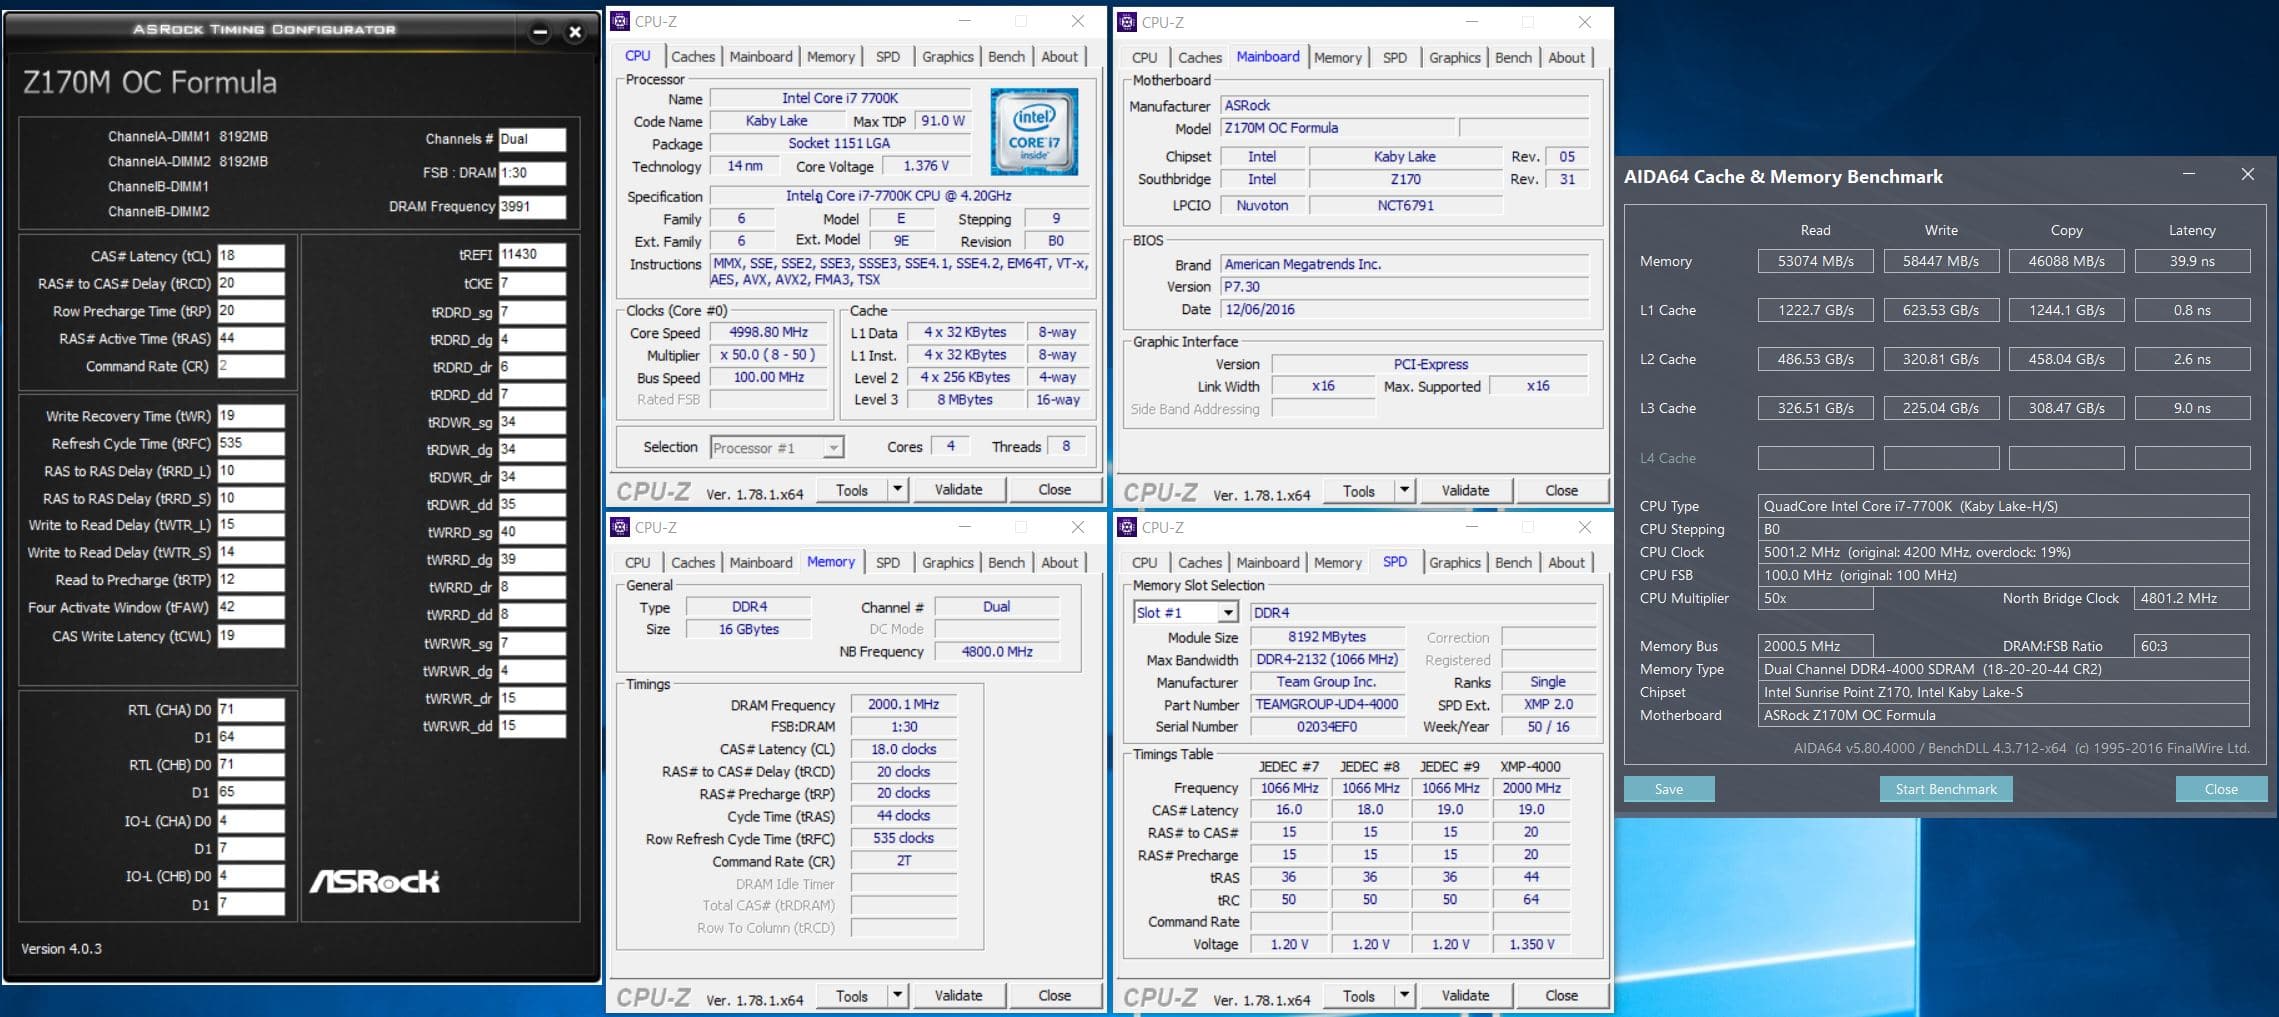Click the FSB : DRAM ratio field
The image size is (2279, 1017).
click(x=532, y=173)
